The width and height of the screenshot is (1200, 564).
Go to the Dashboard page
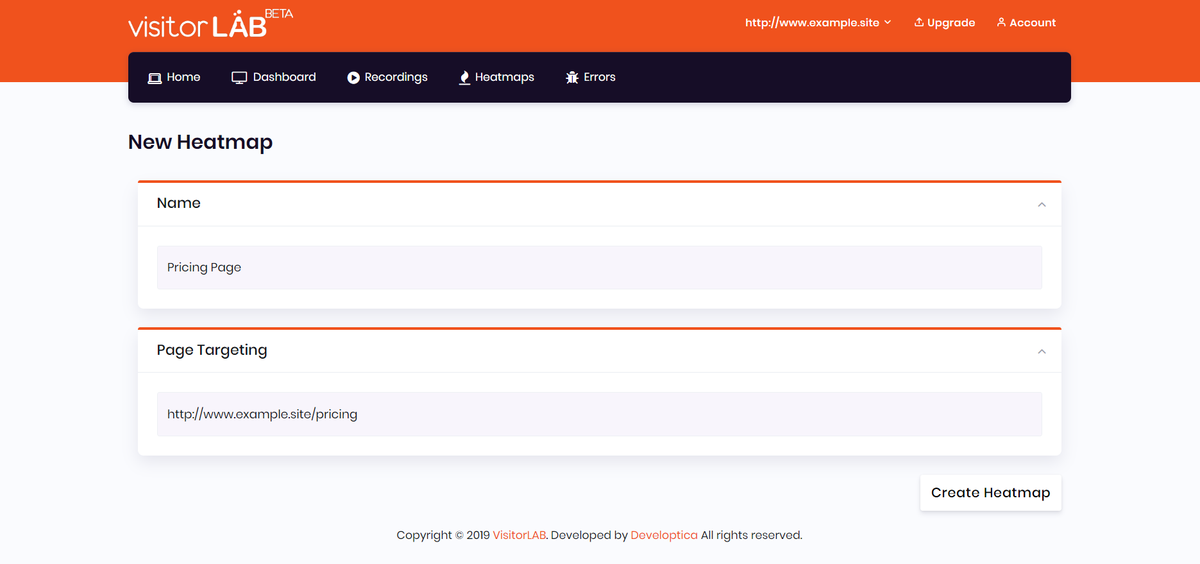pos(274,77)
